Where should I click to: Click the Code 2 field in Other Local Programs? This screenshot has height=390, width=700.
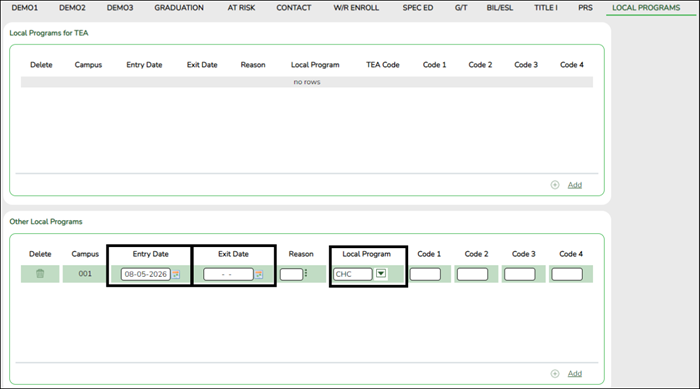[472, 274]
